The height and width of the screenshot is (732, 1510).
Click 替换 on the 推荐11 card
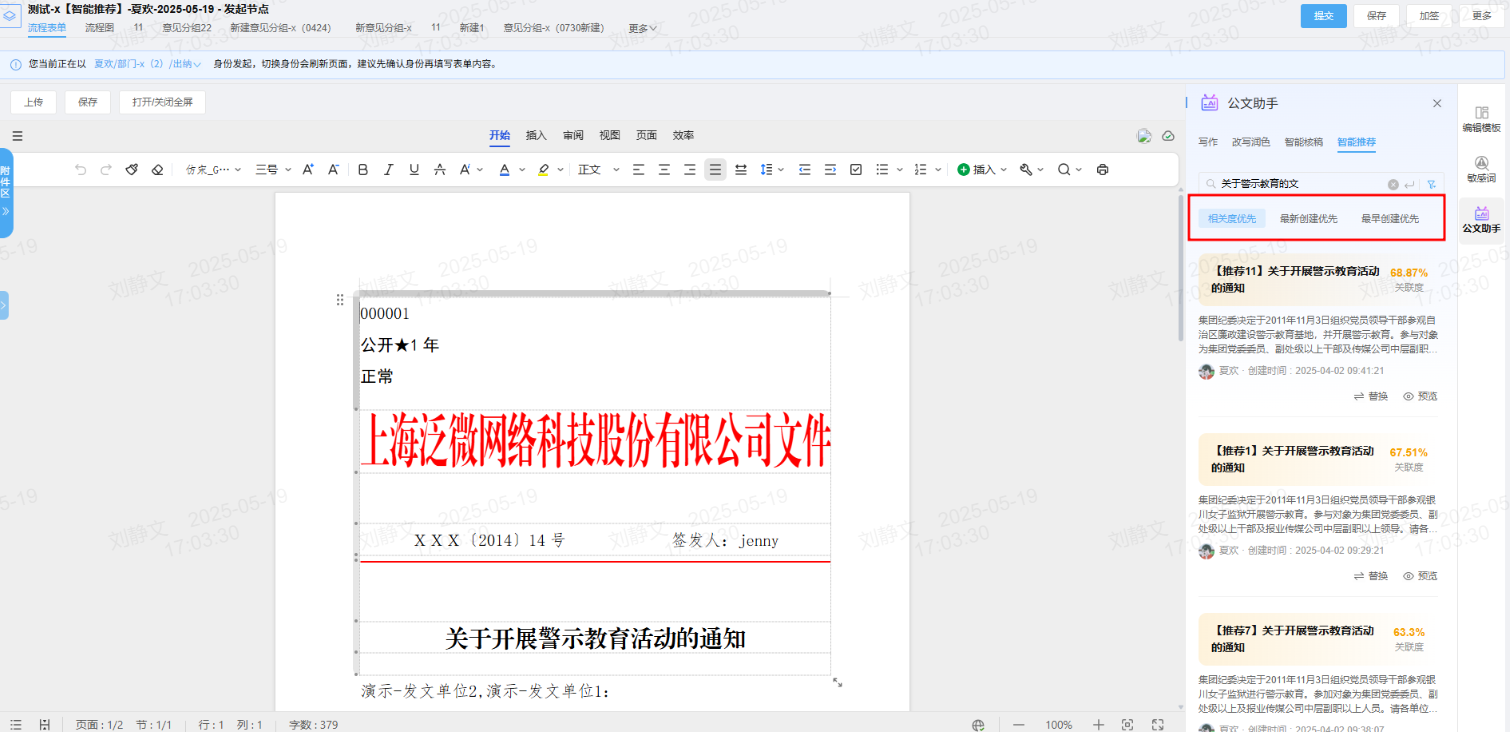click(x=1371, y=396)
